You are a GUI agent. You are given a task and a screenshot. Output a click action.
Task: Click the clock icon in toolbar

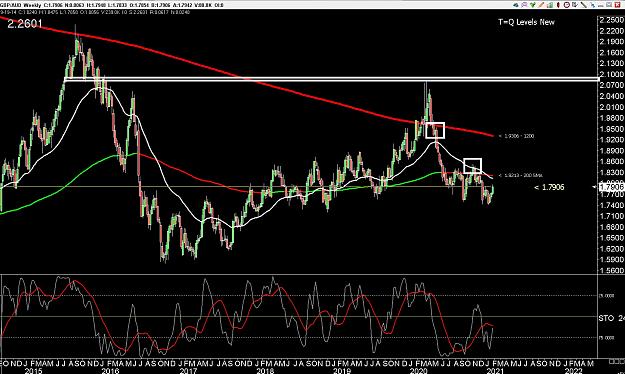pyautogui.click(x=566, y=5)
